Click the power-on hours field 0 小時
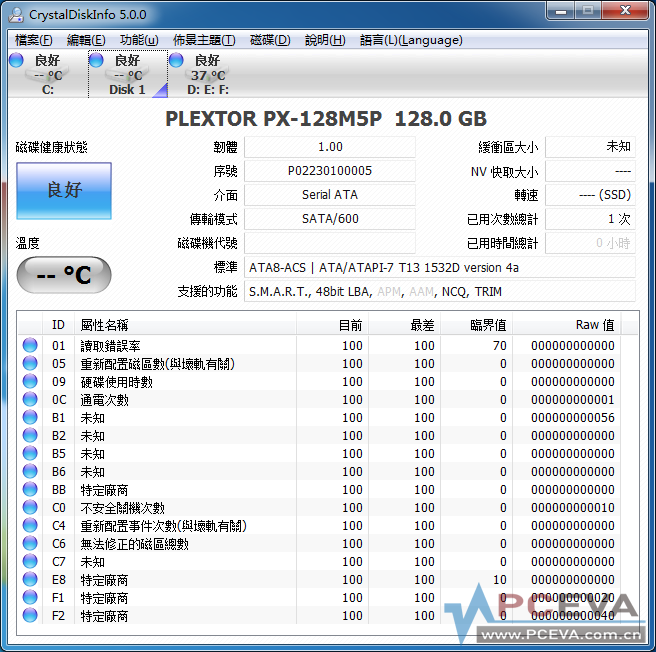Viewport: 656px width, 652px height. 590,243
